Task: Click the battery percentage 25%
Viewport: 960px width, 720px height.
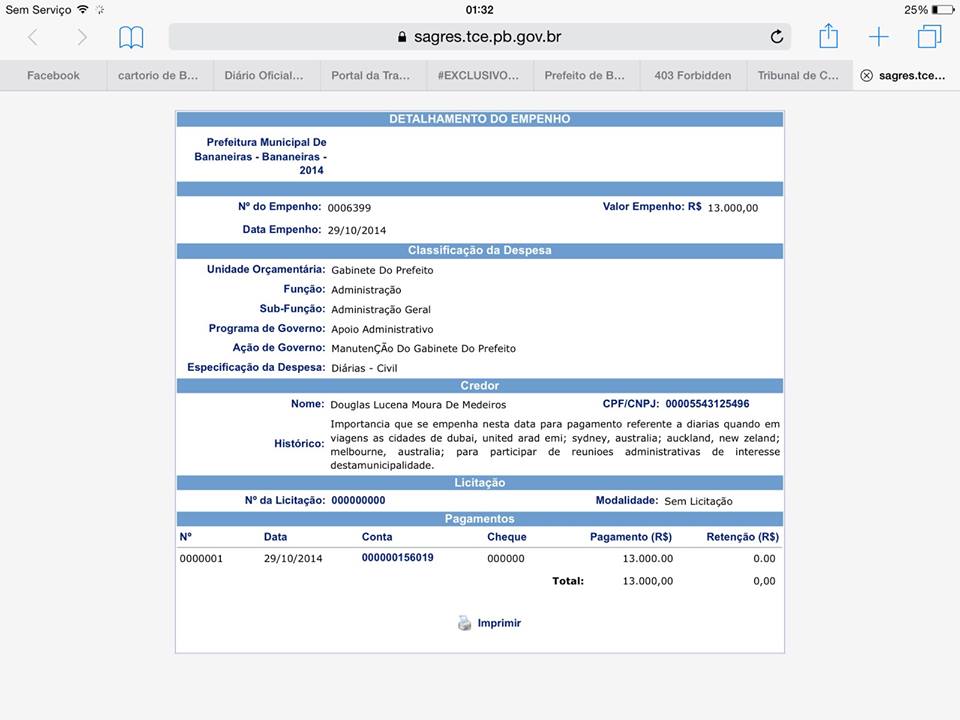Action: (x=915, y=10)
